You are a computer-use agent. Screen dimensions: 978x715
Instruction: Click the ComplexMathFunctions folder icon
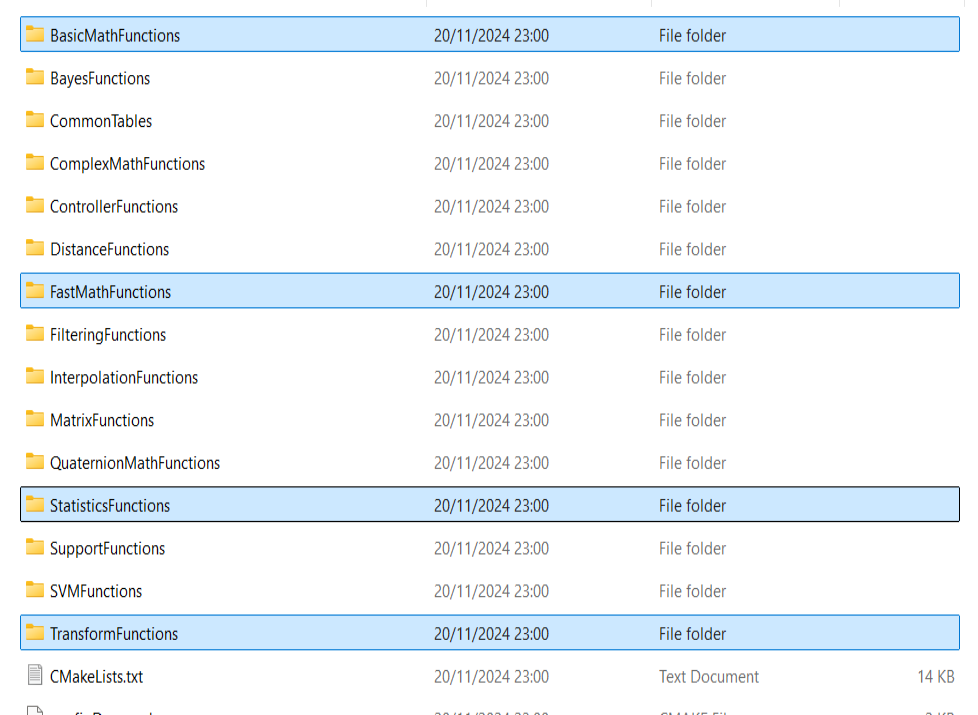click(35, 164)
